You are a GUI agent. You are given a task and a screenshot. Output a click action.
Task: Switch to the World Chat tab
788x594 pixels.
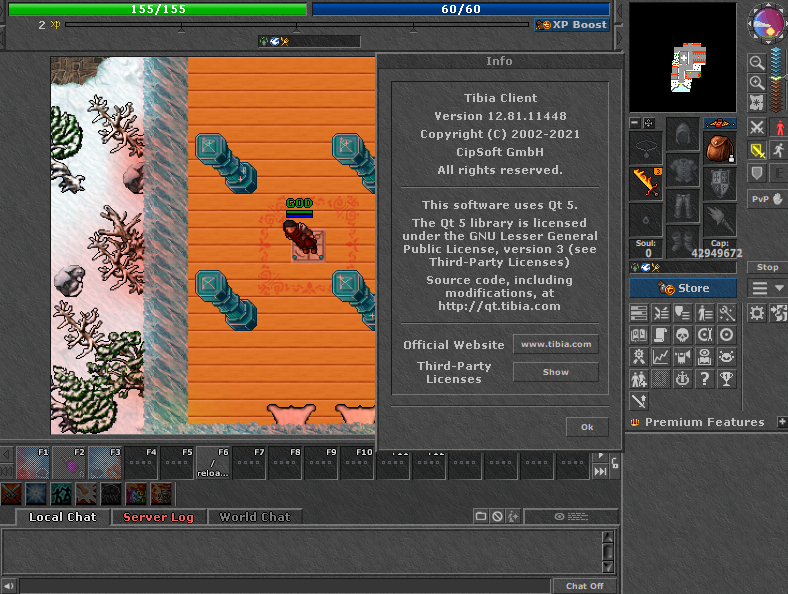click(255, 517)
